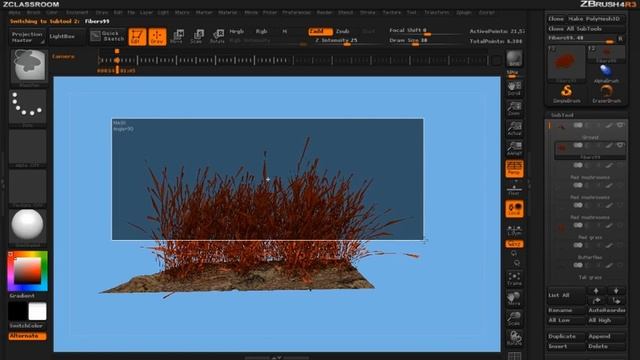640x360 pixels.
Task: Click the BPR render icon
Action: click(514, 59)
